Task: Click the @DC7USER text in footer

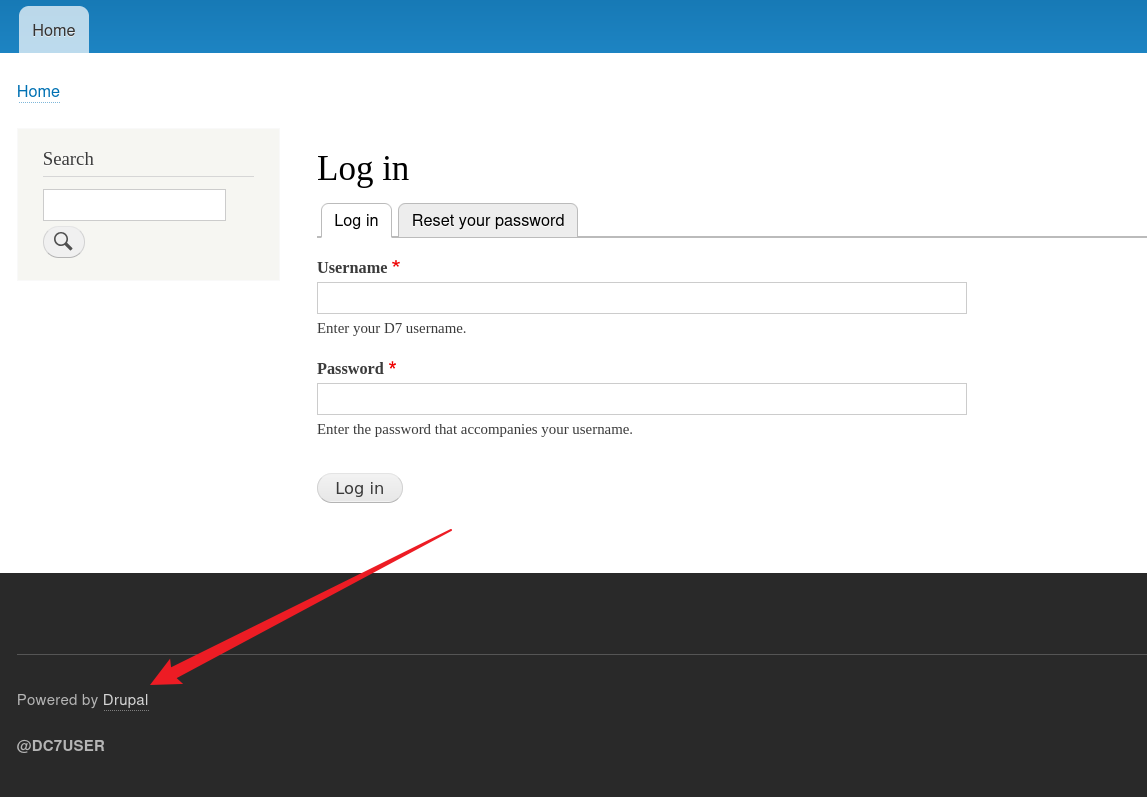Action: [61, 746]
